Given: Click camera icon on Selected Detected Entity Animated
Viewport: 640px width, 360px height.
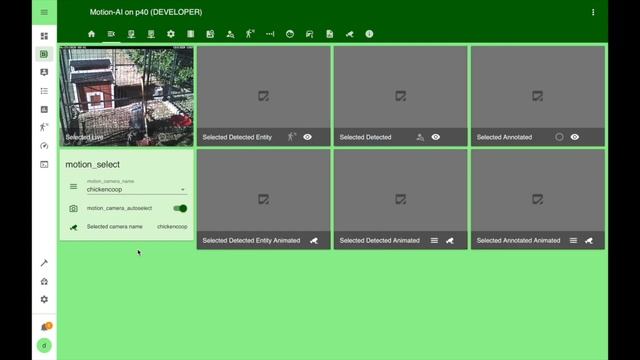Looking at the screenshot, I should pyautogui.click(x=313, y=241).
